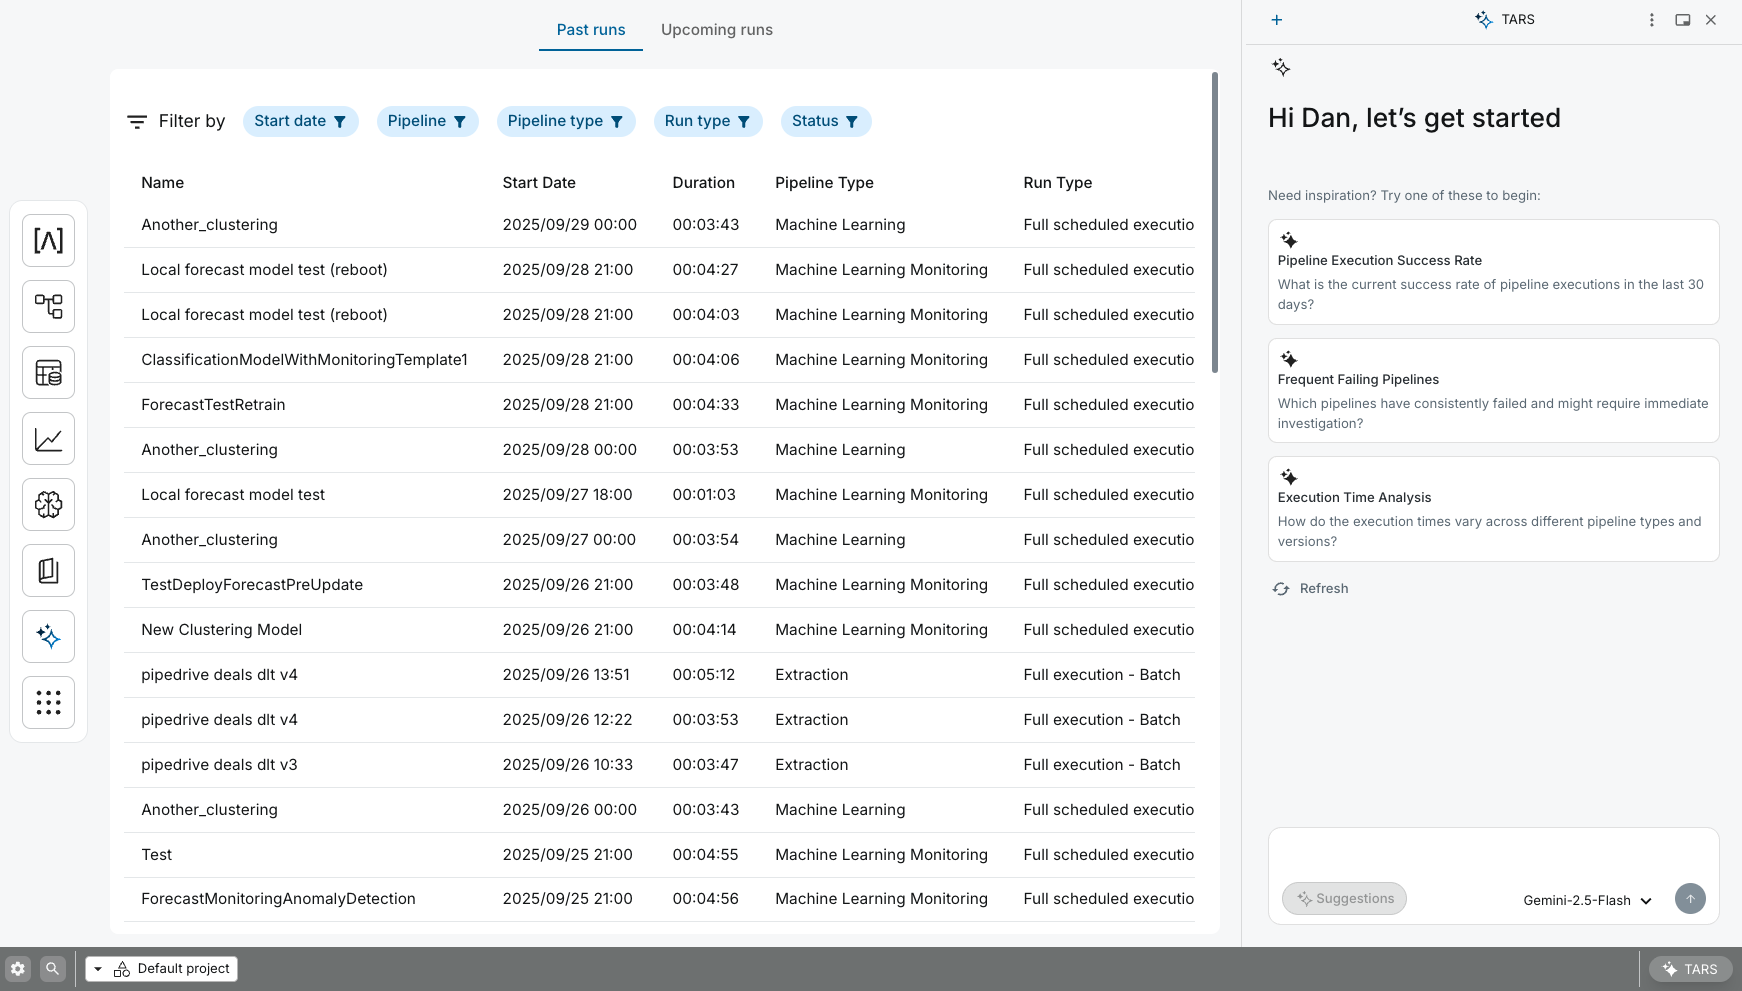Click TARS button in bottom bar
1742x991 pixels.
pos(1690,969)
